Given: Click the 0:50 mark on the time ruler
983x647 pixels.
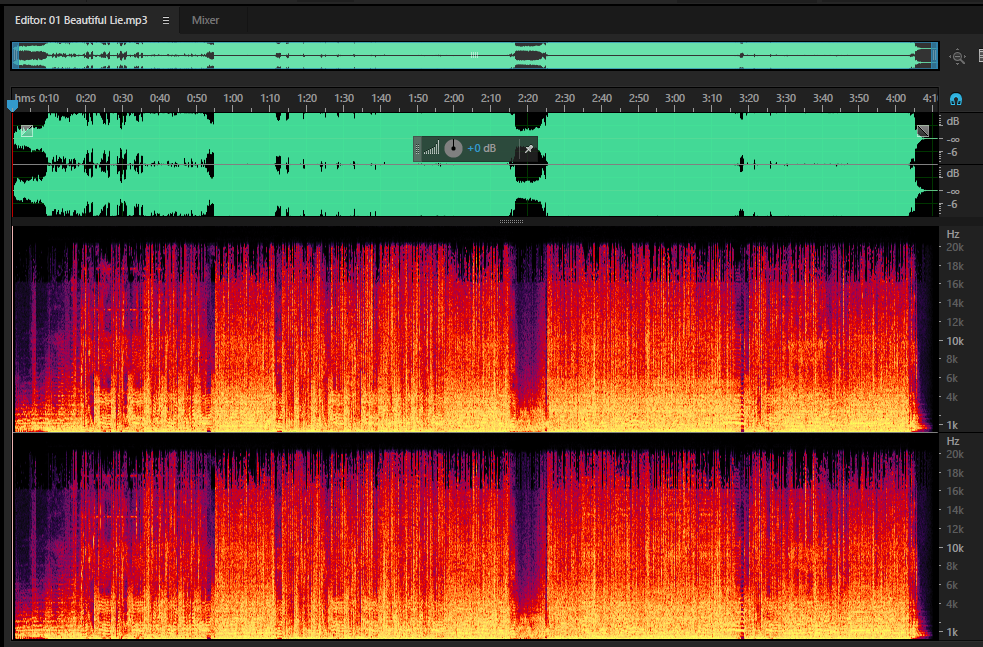Looking at the screenshot, I should 196,98.
